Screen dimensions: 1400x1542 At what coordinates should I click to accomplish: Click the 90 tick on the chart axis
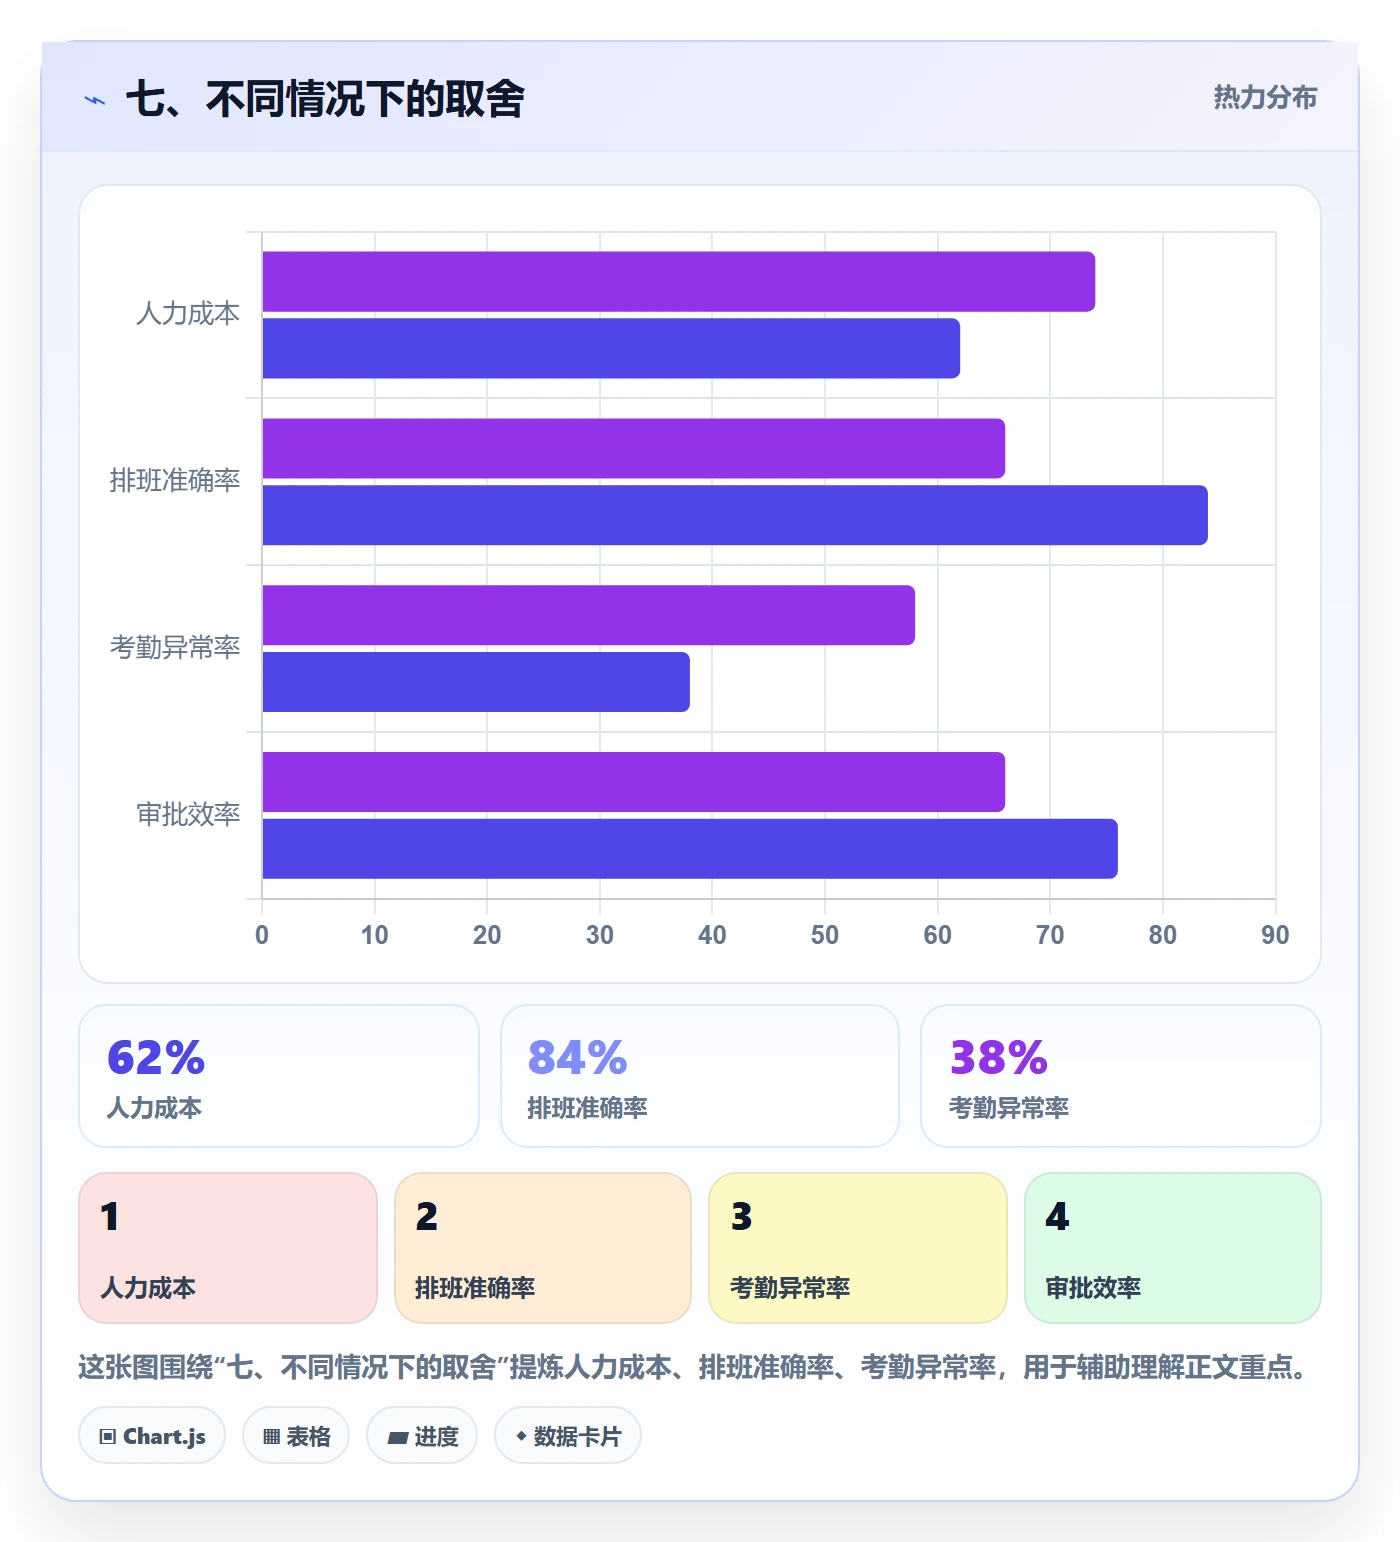[x=1275, y=935]
